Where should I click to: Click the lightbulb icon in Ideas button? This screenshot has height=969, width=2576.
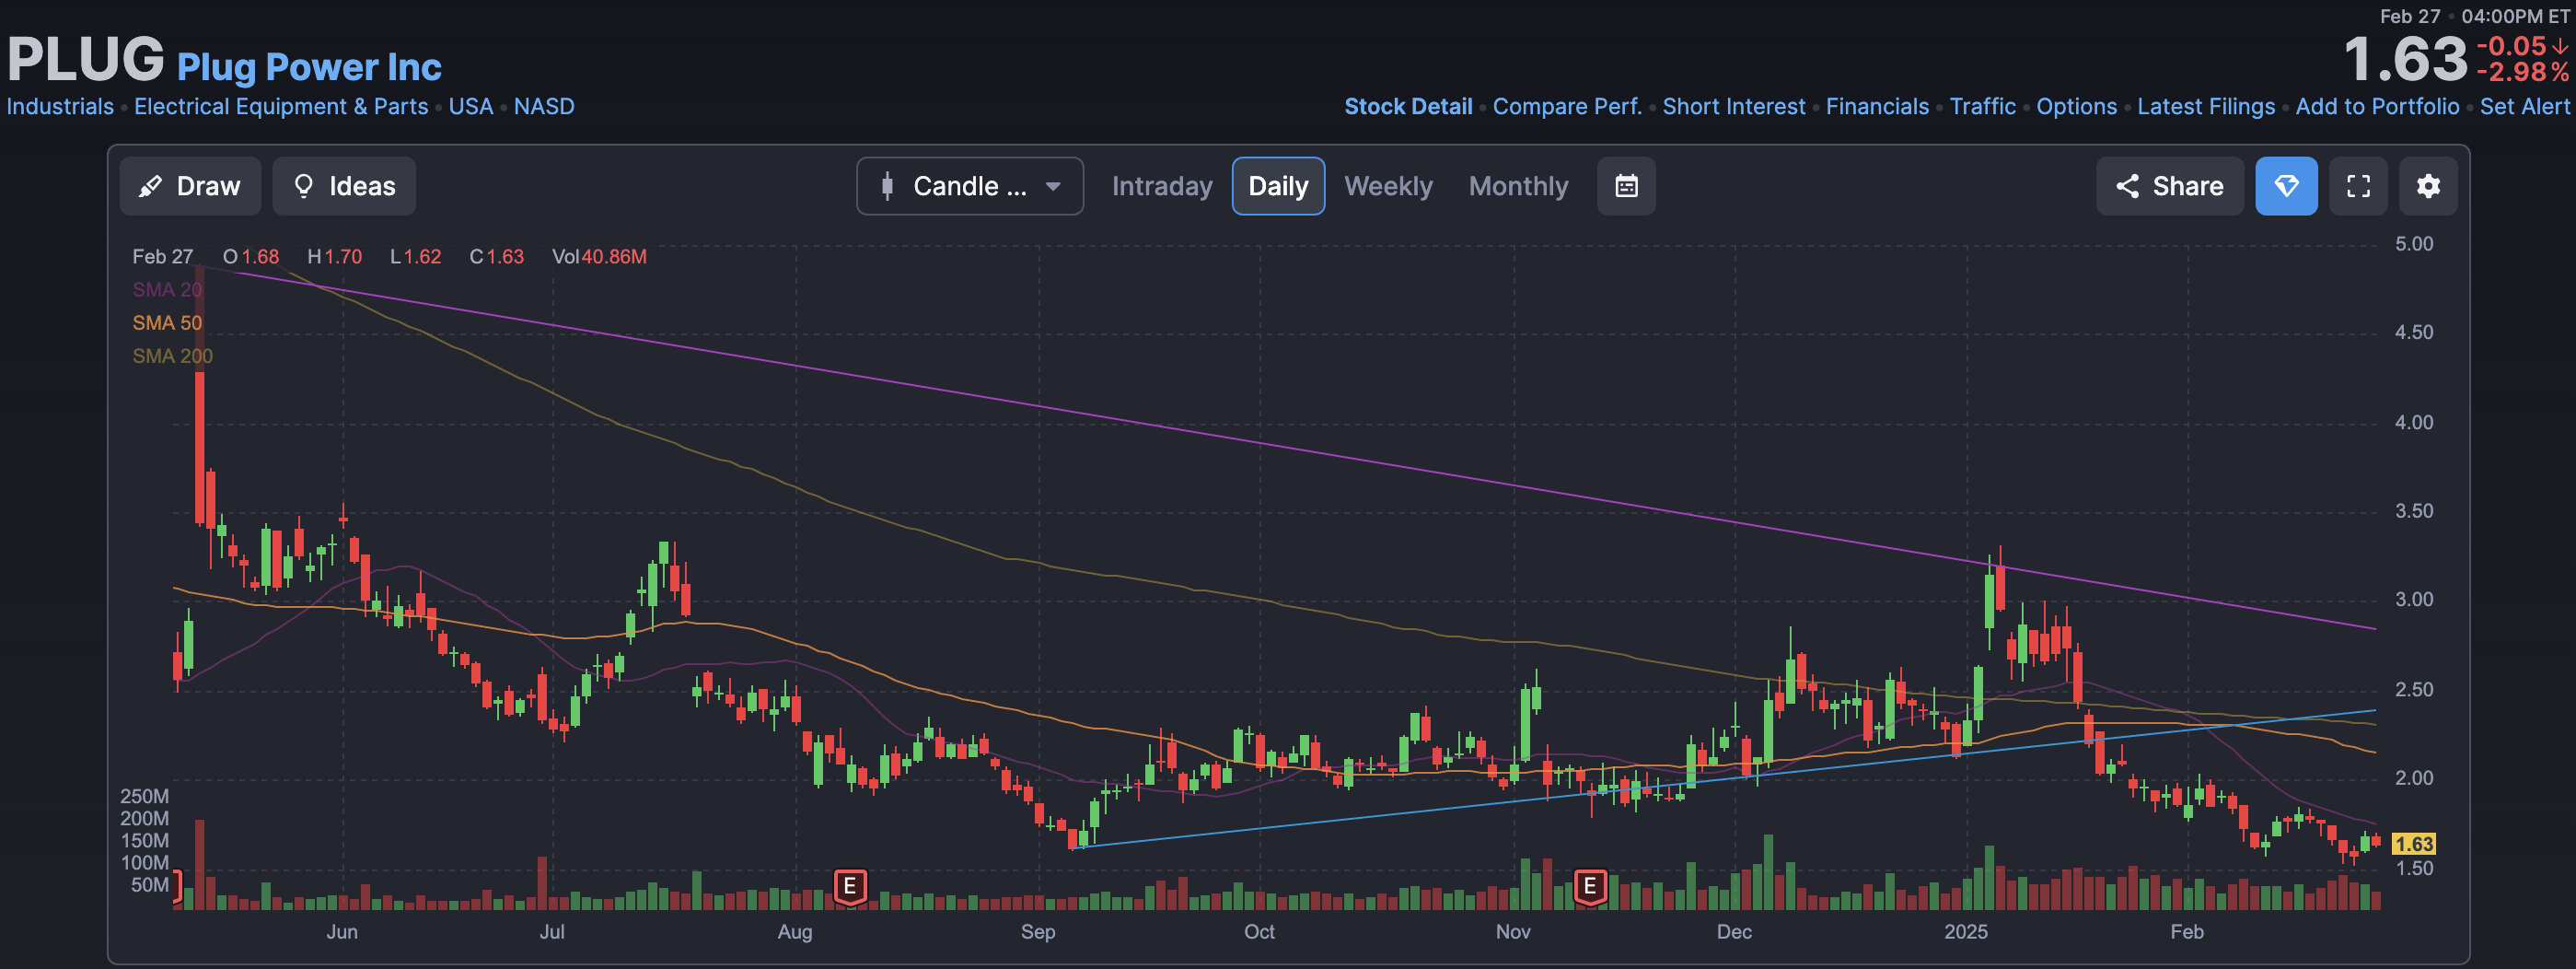click(303, 186)
